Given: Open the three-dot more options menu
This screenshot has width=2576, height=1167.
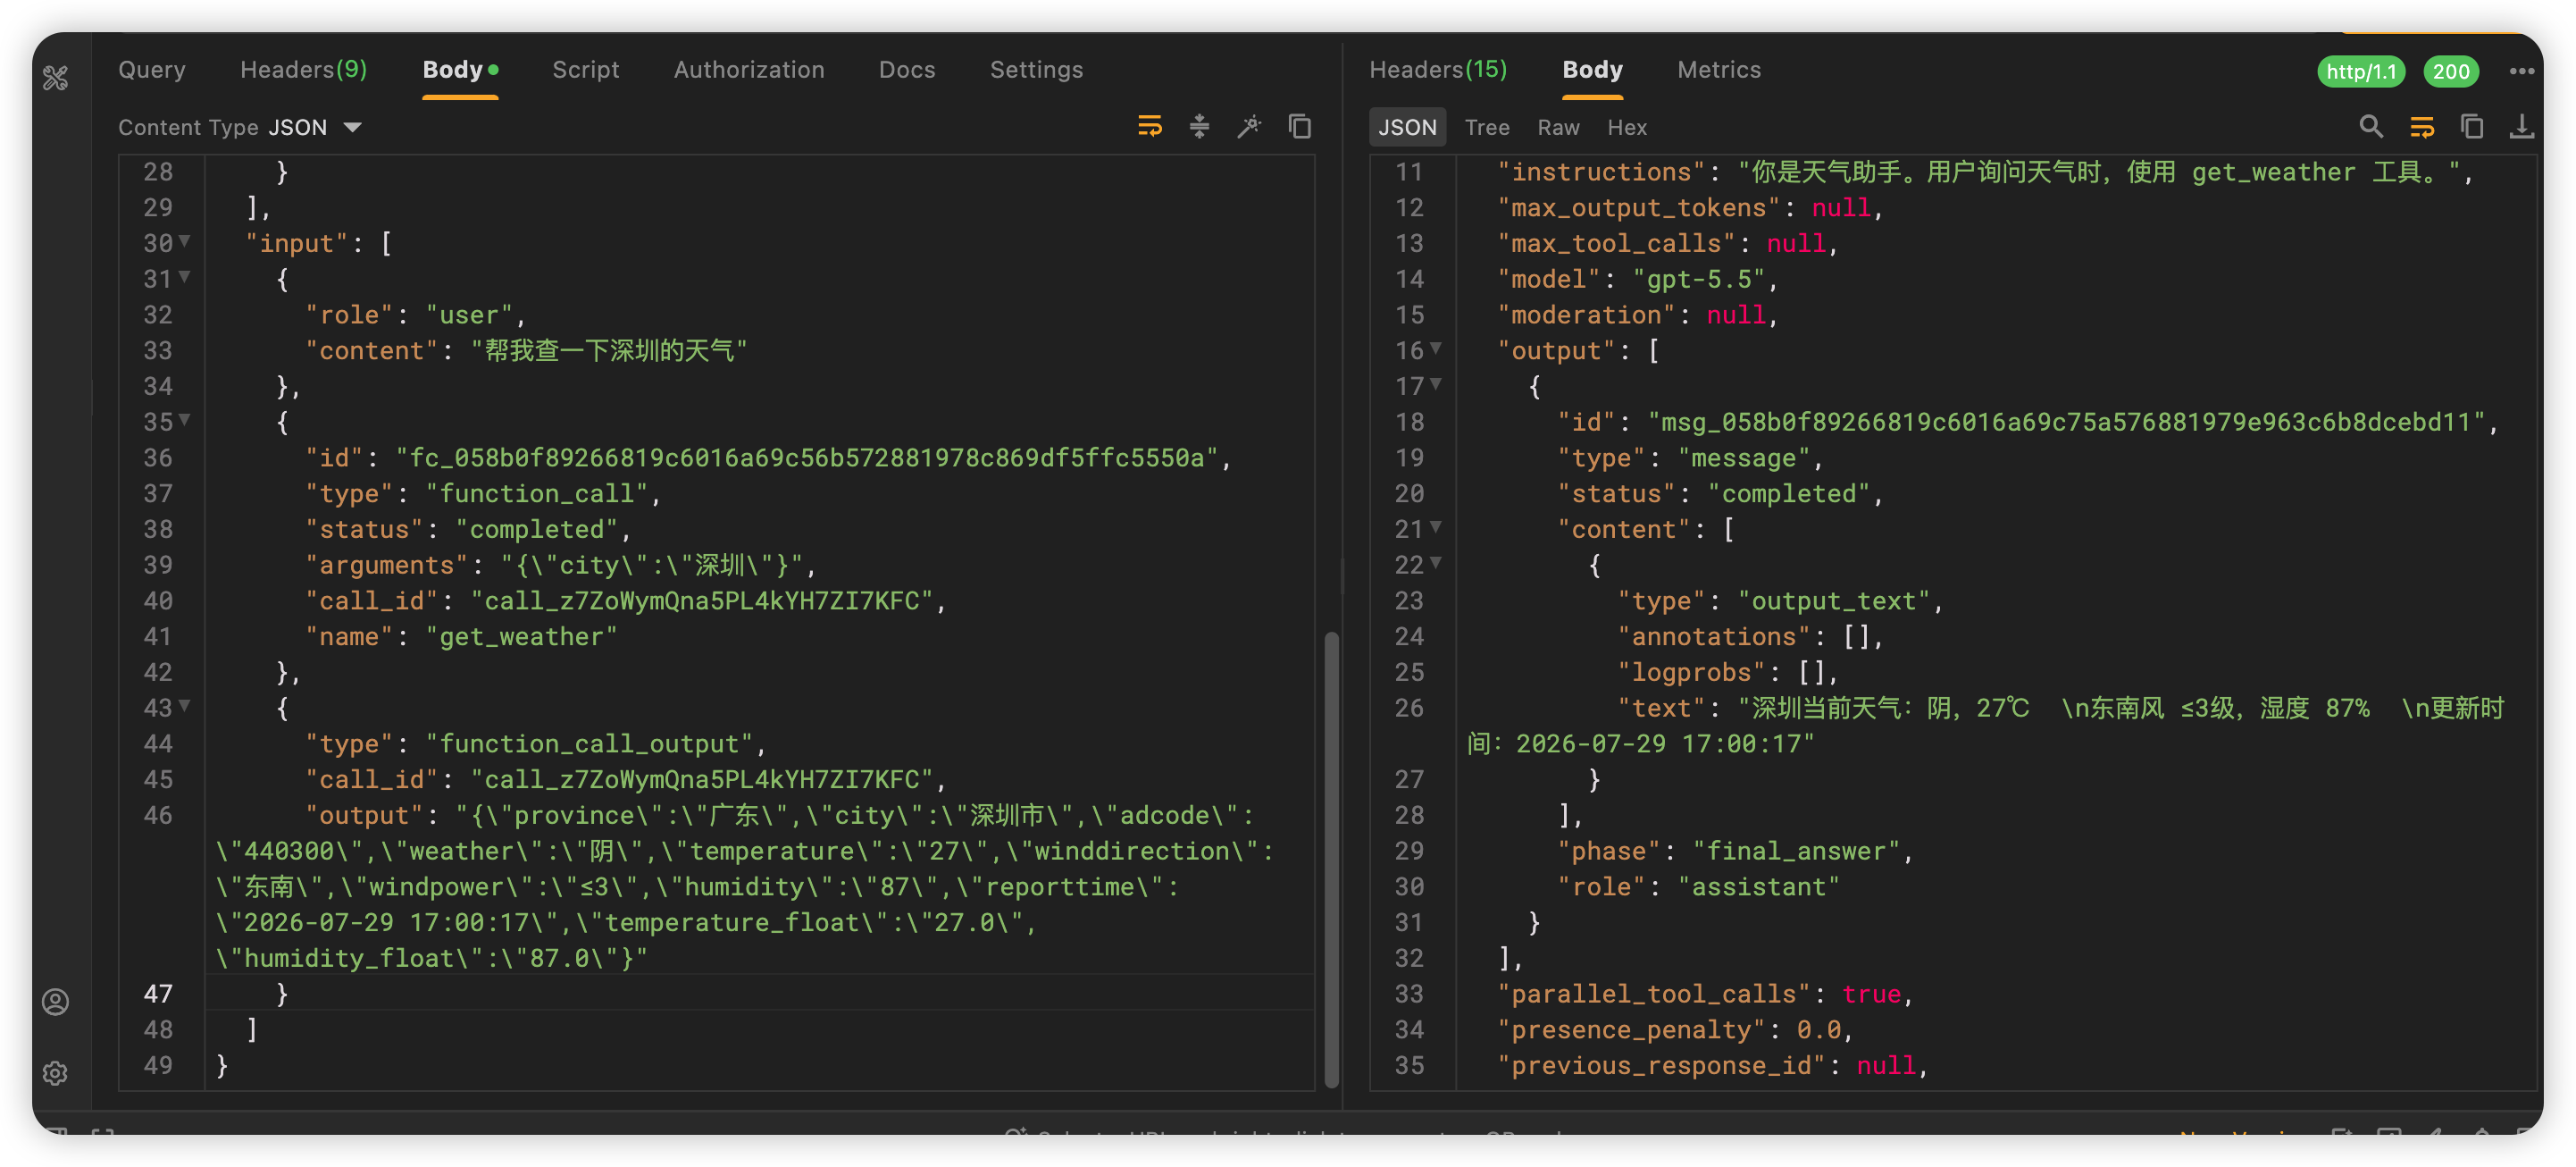Looking at the screenshot, I should coord(2522,71).
